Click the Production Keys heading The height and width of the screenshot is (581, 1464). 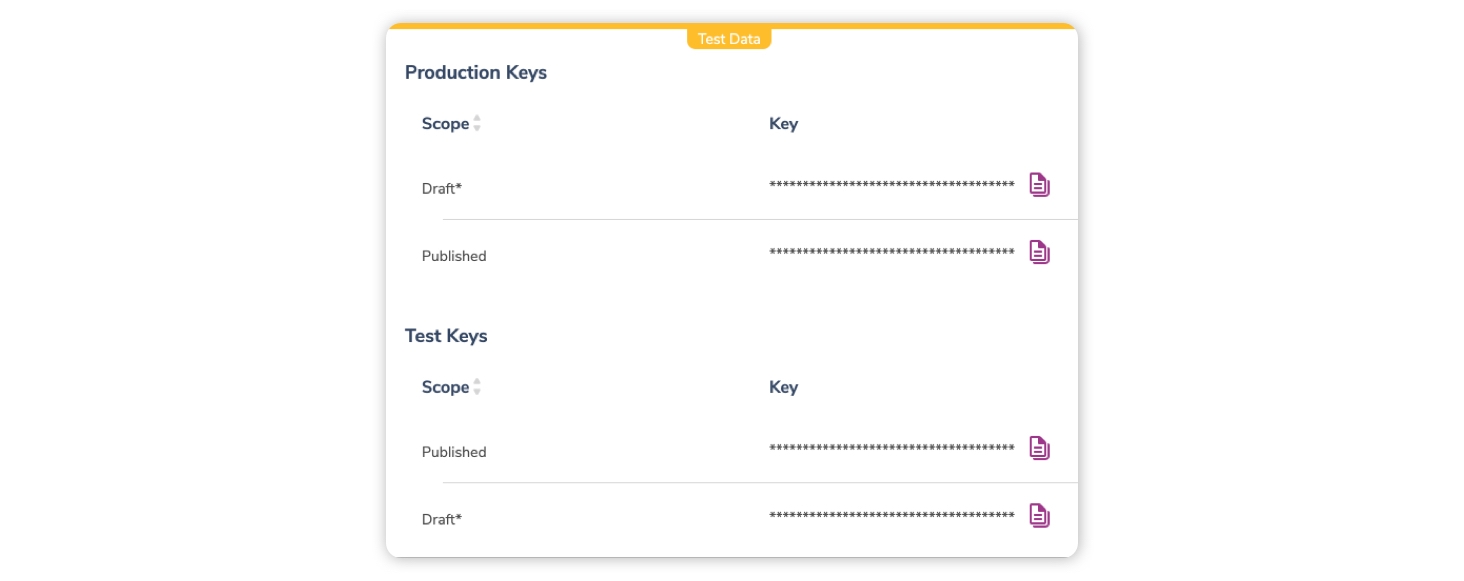(477, 72)
